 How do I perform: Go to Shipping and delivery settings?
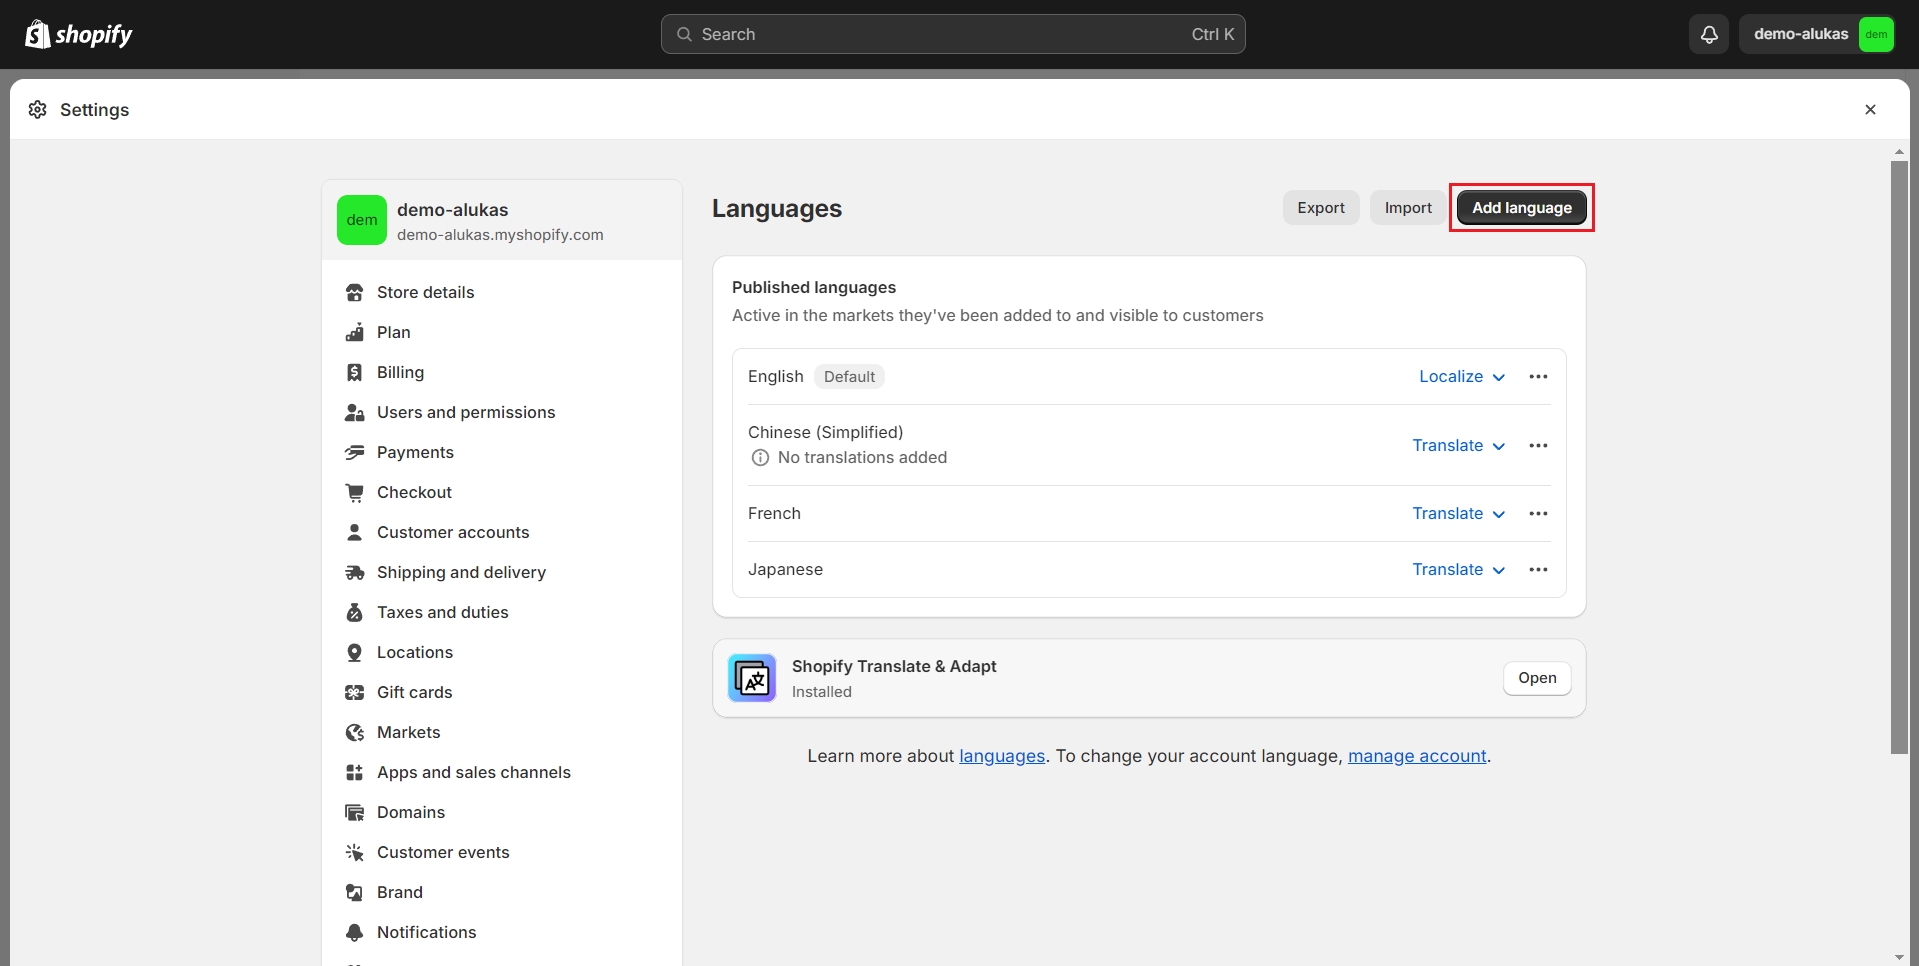click(461, 573)
